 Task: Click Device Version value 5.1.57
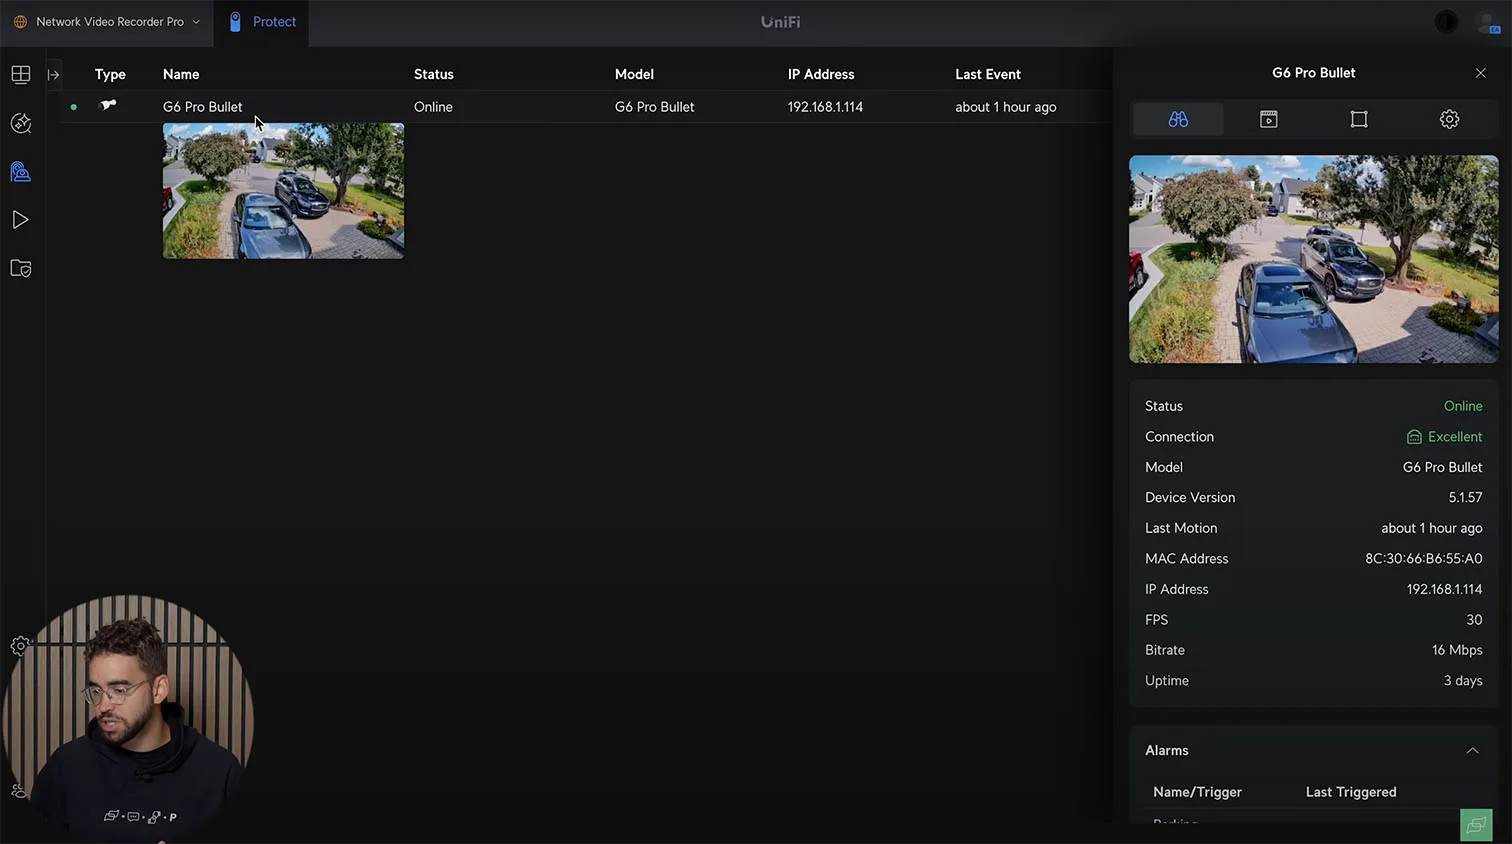tap(1466, 498)
